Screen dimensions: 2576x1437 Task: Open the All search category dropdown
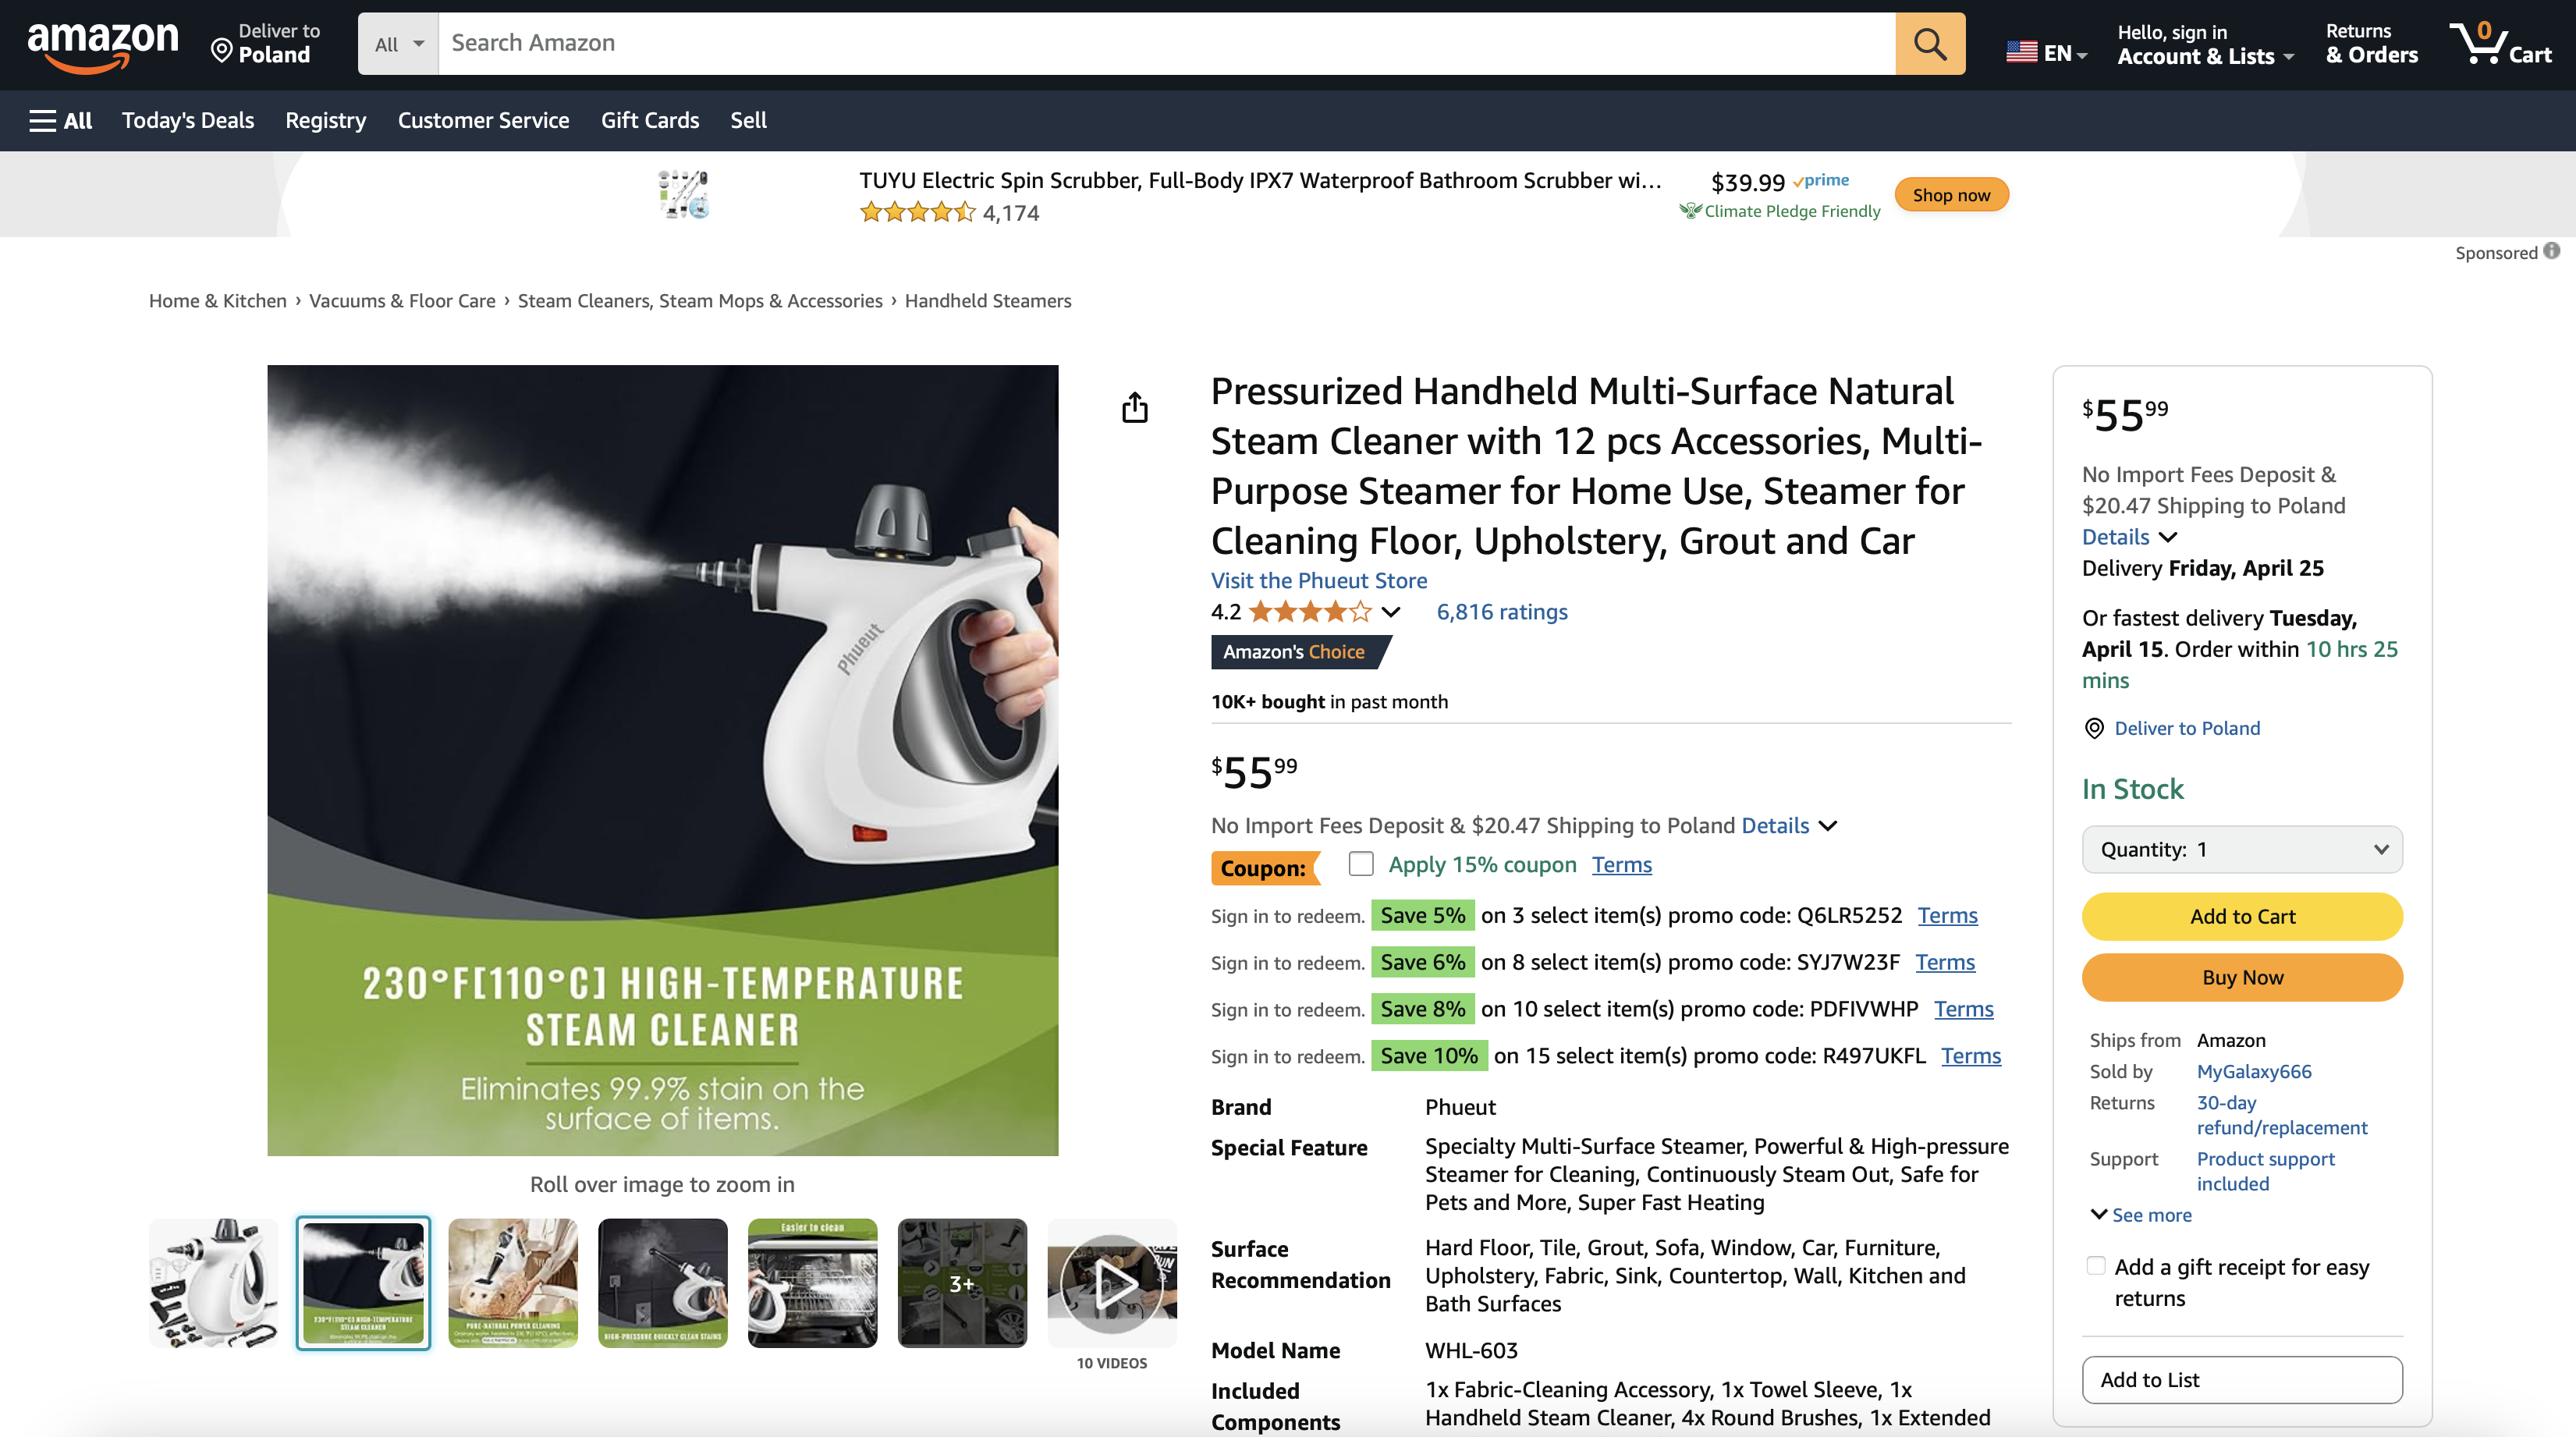coord(398,44)
